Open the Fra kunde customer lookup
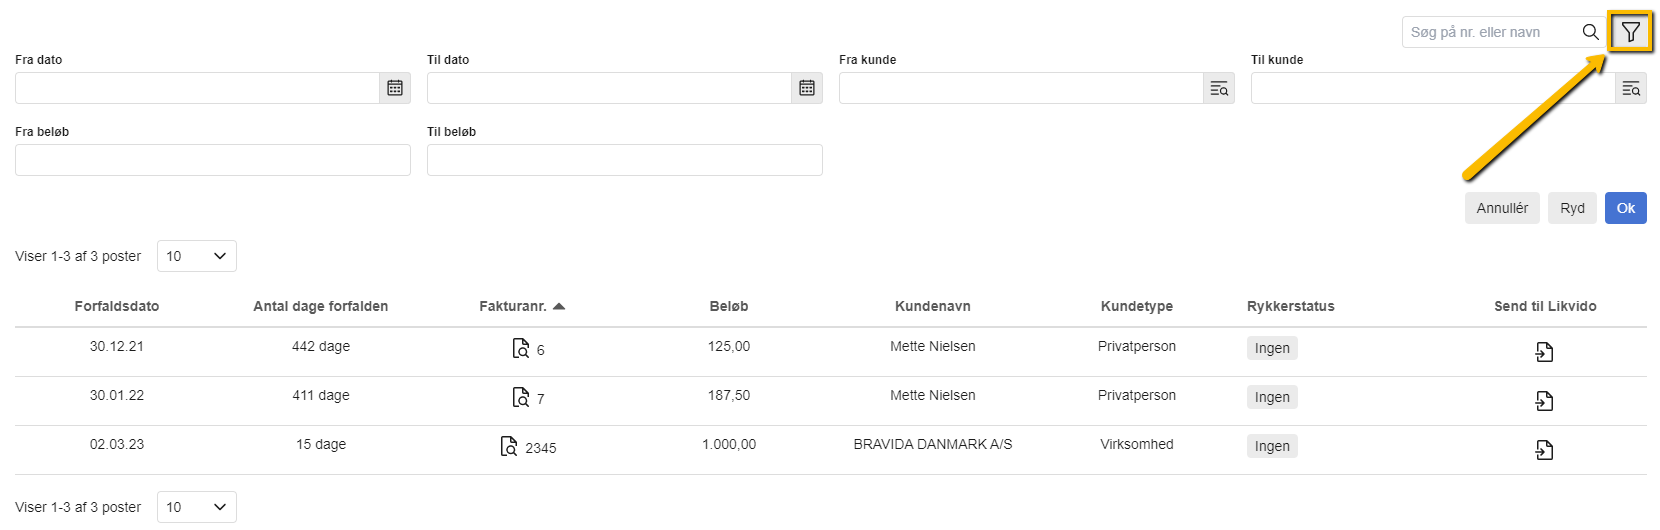This screenshot has height=530, width=1660. coord(1219,88)
